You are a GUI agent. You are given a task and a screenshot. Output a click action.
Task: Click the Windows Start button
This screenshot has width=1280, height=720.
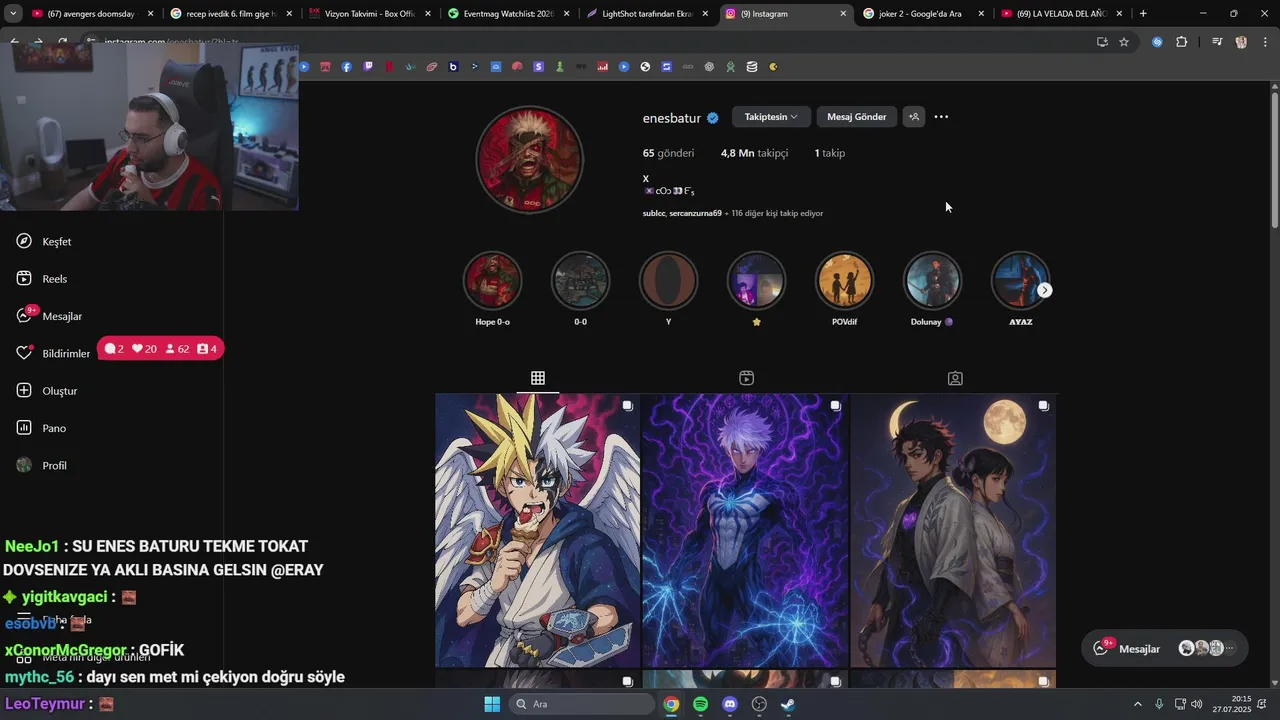(x=492, y=704)
